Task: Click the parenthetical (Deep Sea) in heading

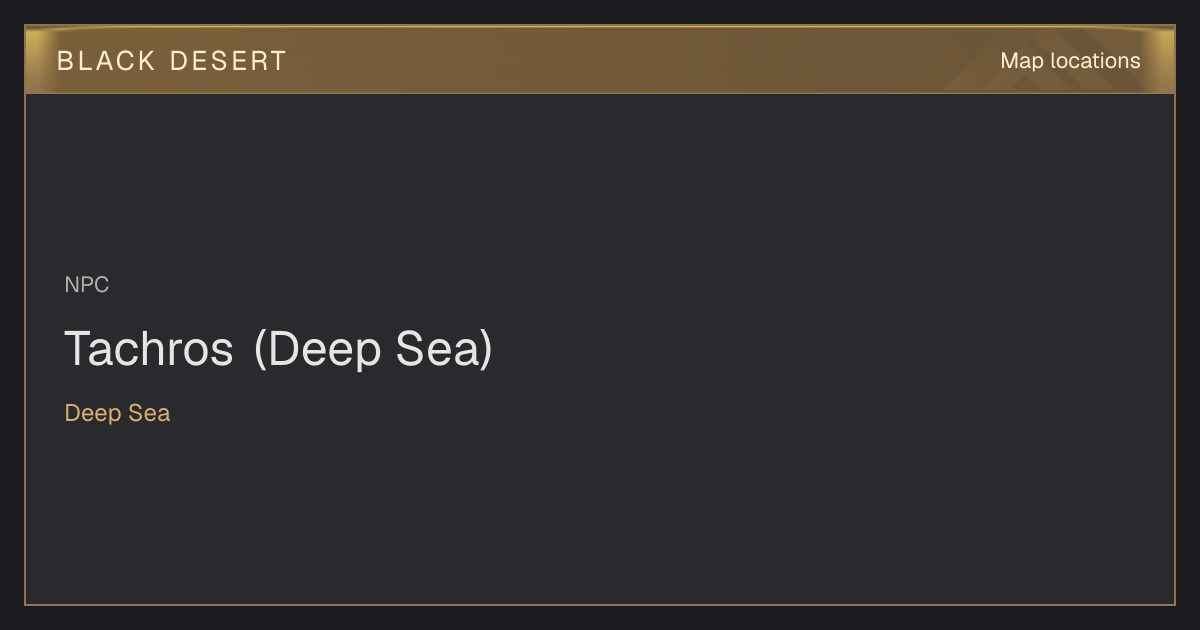Action: tap(374, 349)
